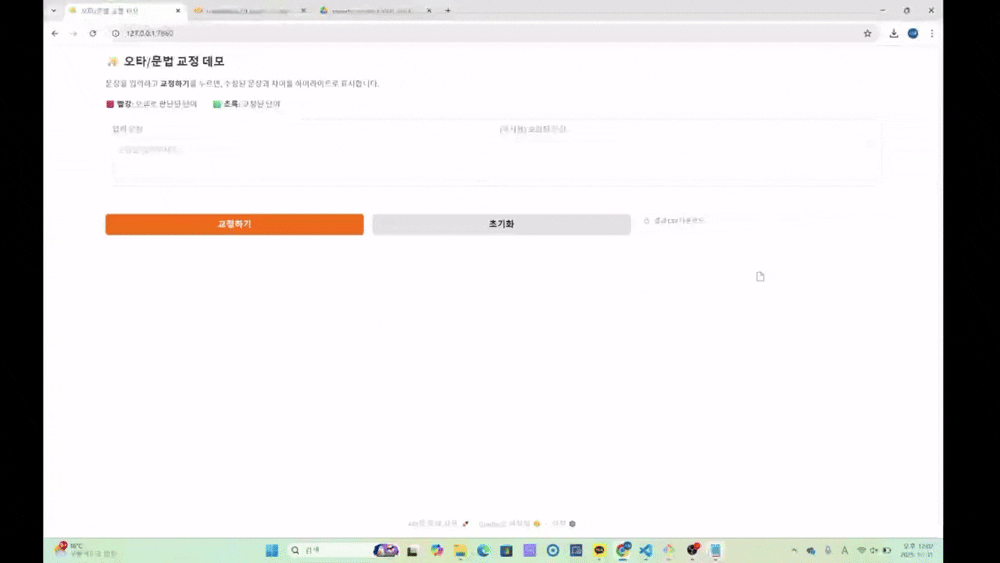The width and height of the screenshot is (1000, 563).
Task: Open Copilot from the taskbar
Action: (437, 550)
